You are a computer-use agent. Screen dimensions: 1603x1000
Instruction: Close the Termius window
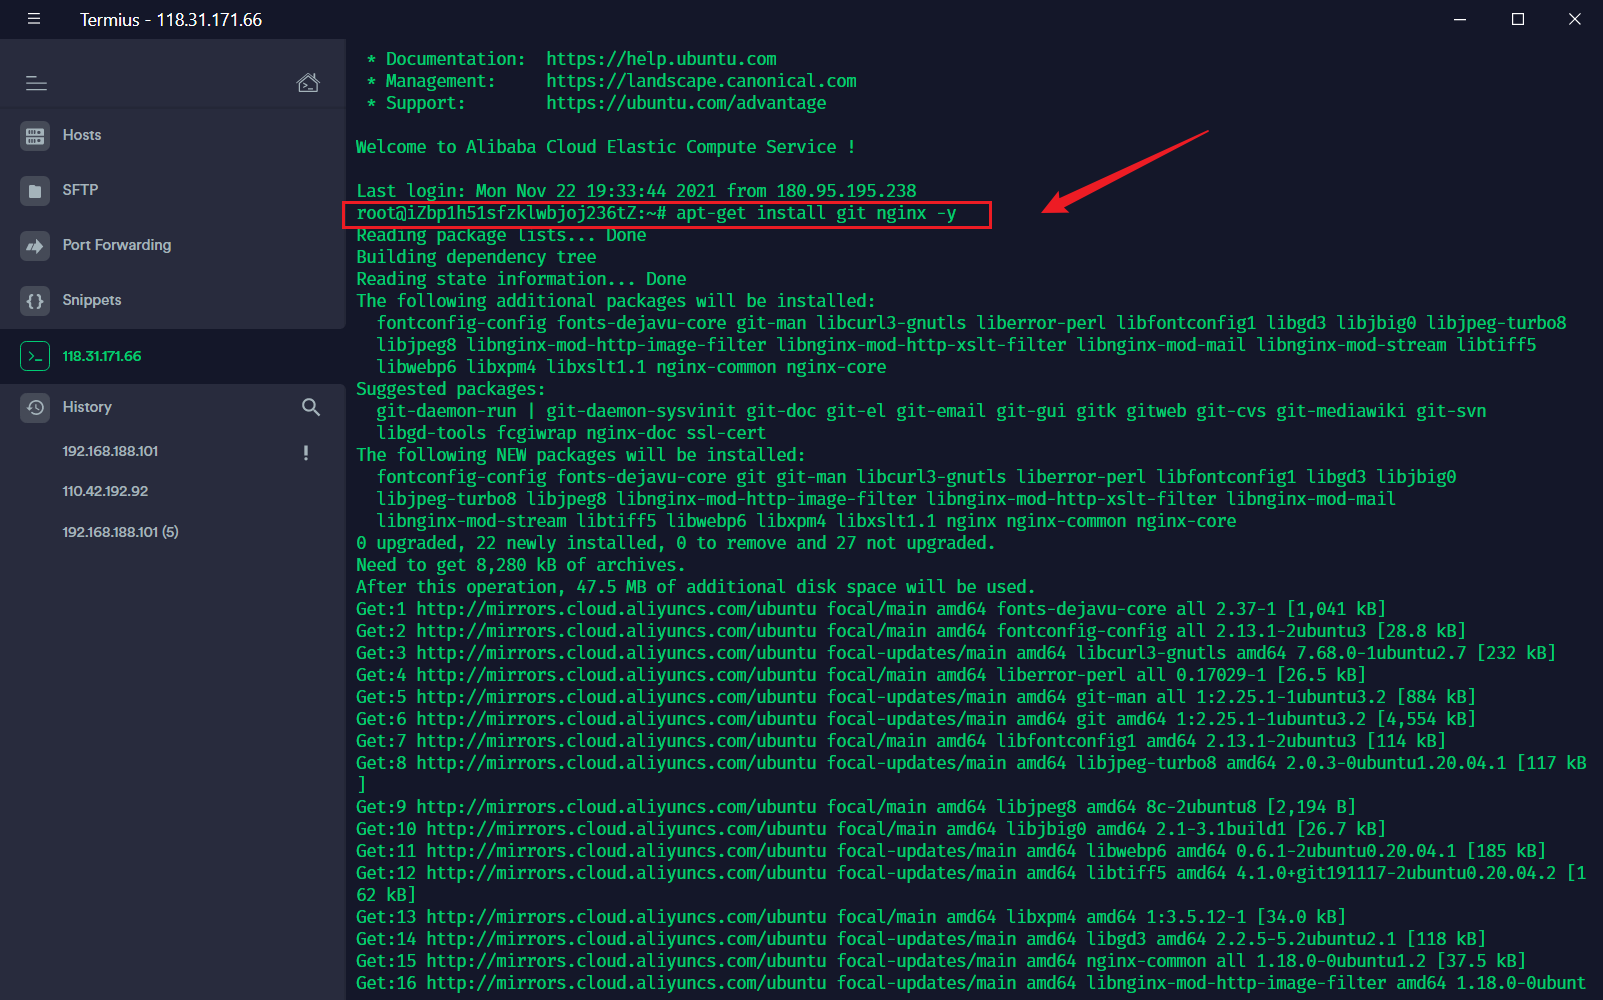[1575, 19]
